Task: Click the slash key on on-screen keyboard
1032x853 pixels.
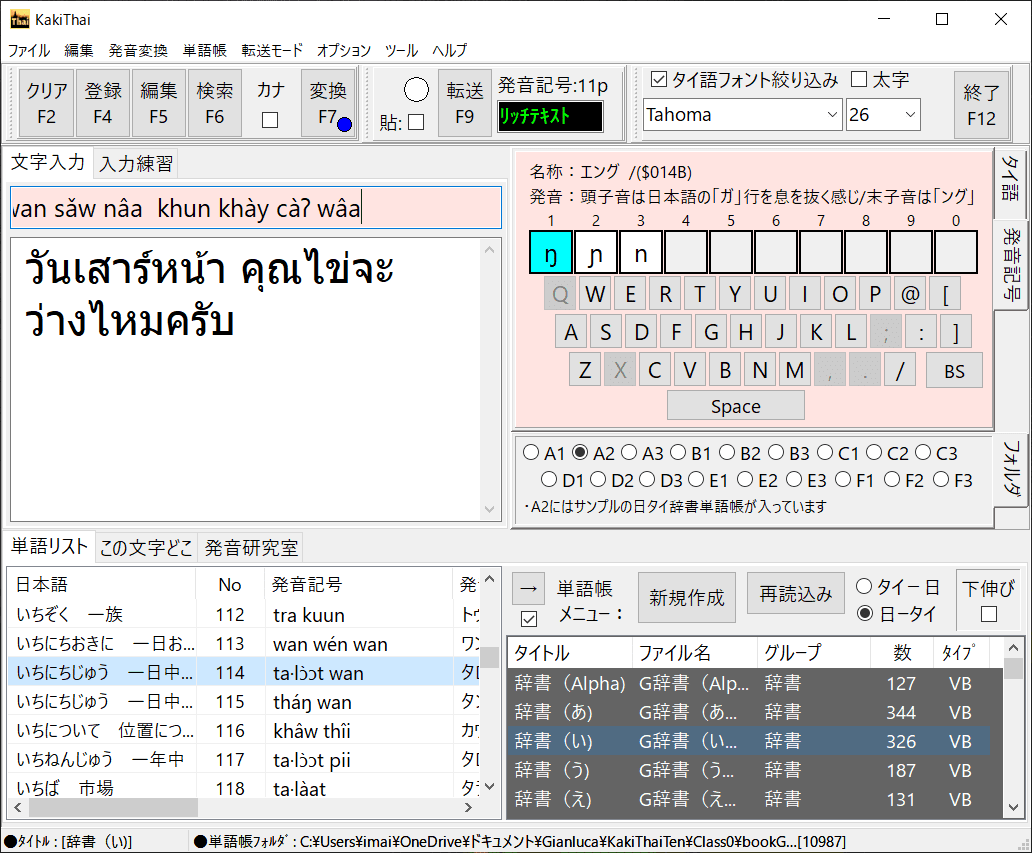Action: (900, 371)
